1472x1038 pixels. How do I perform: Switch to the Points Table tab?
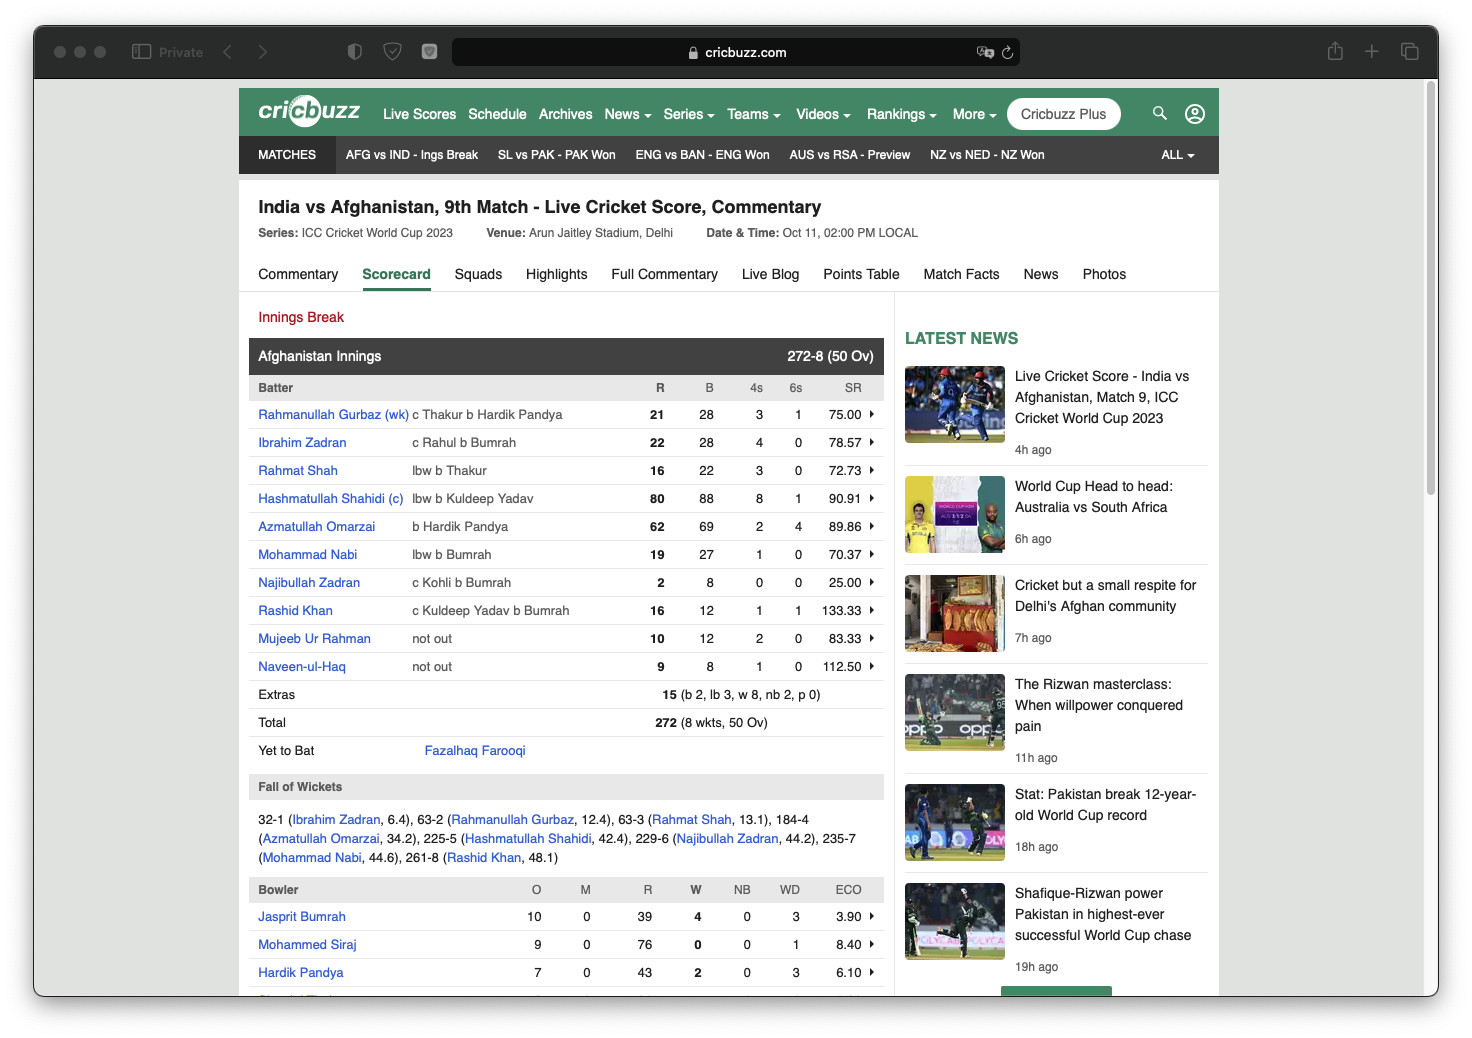point(860,274)
